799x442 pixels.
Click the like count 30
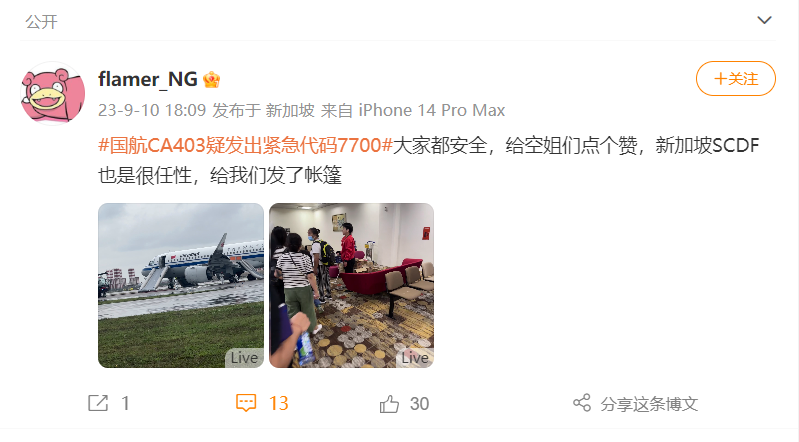(419, 404)
